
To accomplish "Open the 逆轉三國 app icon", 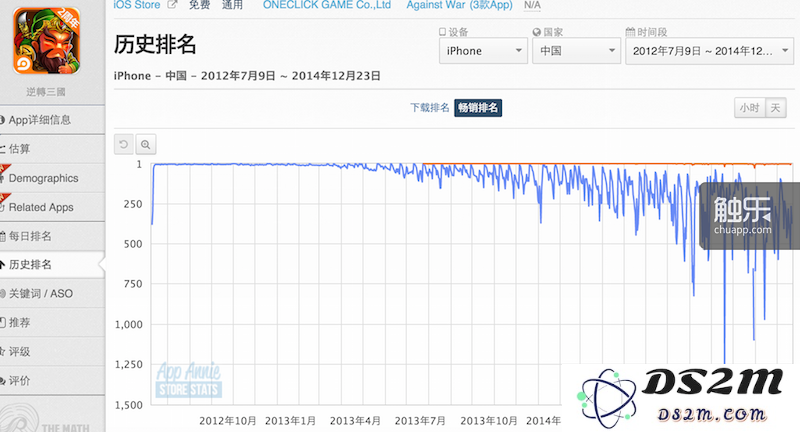I will point(46,40).
